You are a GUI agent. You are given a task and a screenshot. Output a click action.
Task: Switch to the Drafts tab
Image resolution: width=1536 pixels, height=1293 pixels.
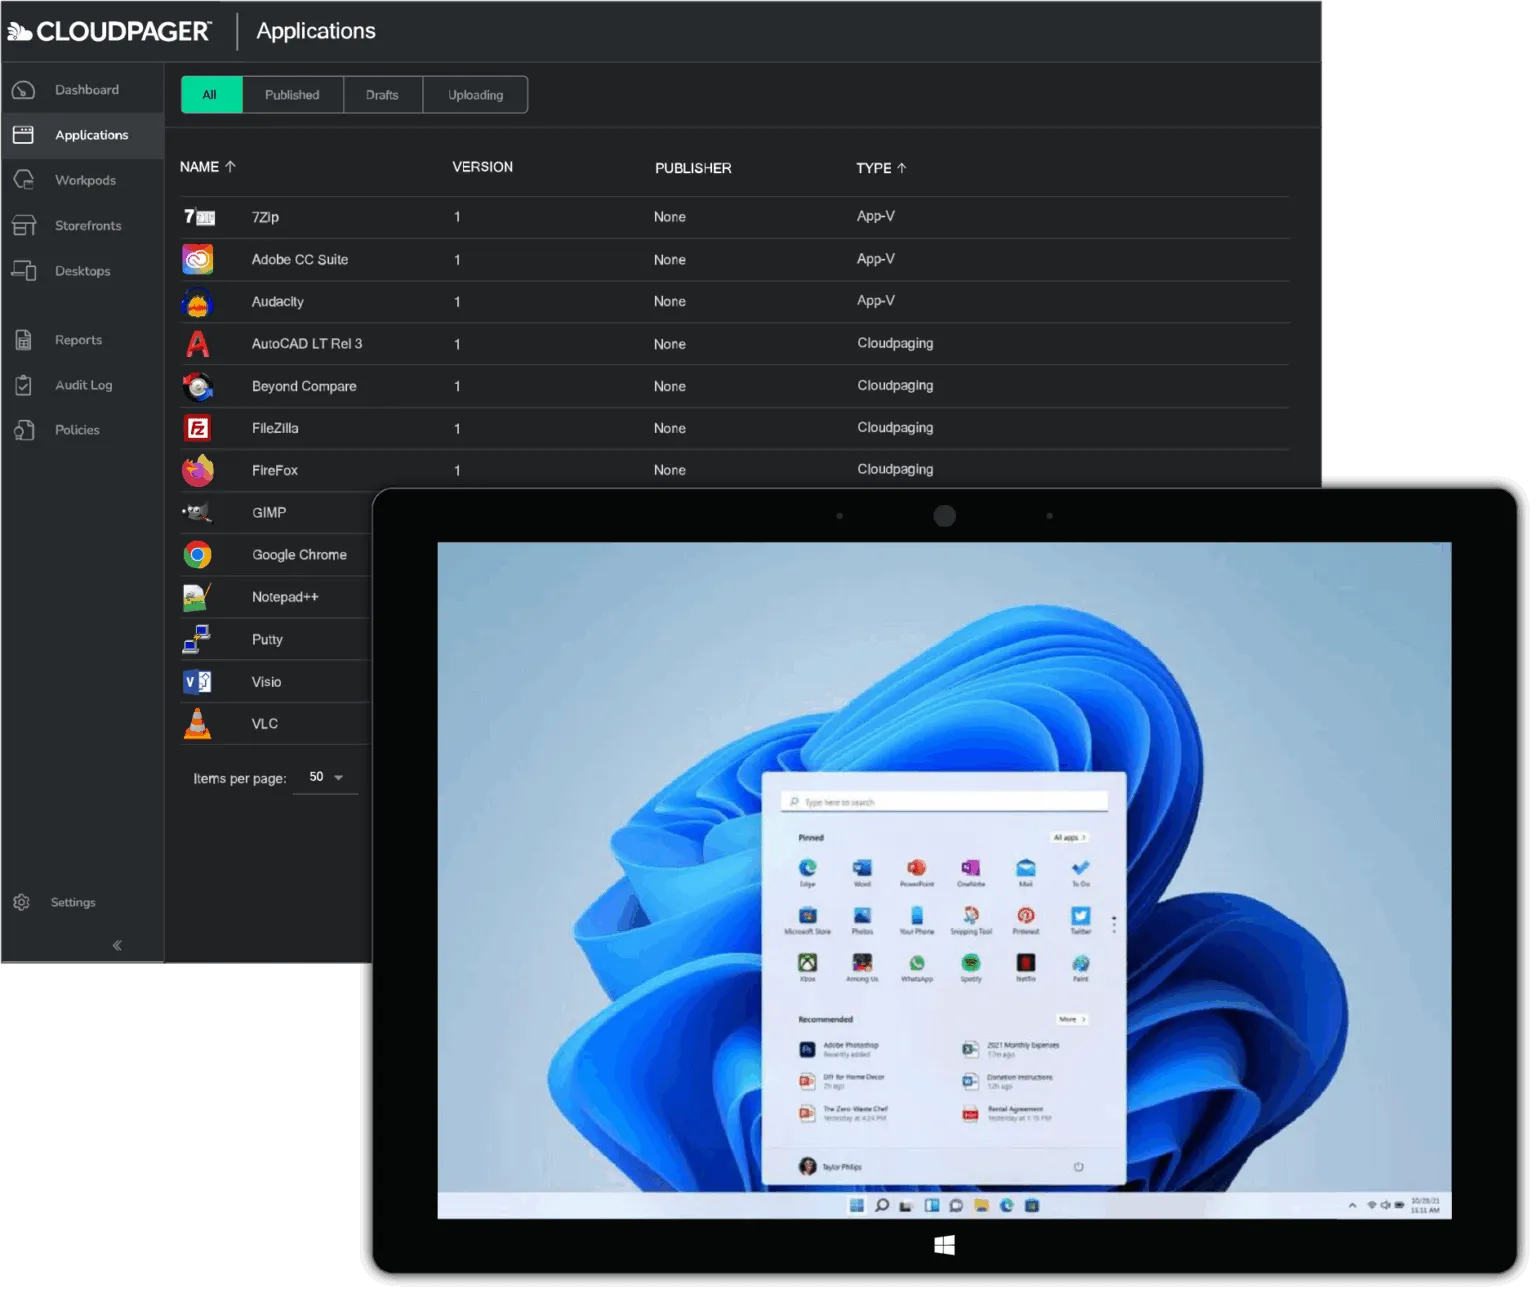382,94
